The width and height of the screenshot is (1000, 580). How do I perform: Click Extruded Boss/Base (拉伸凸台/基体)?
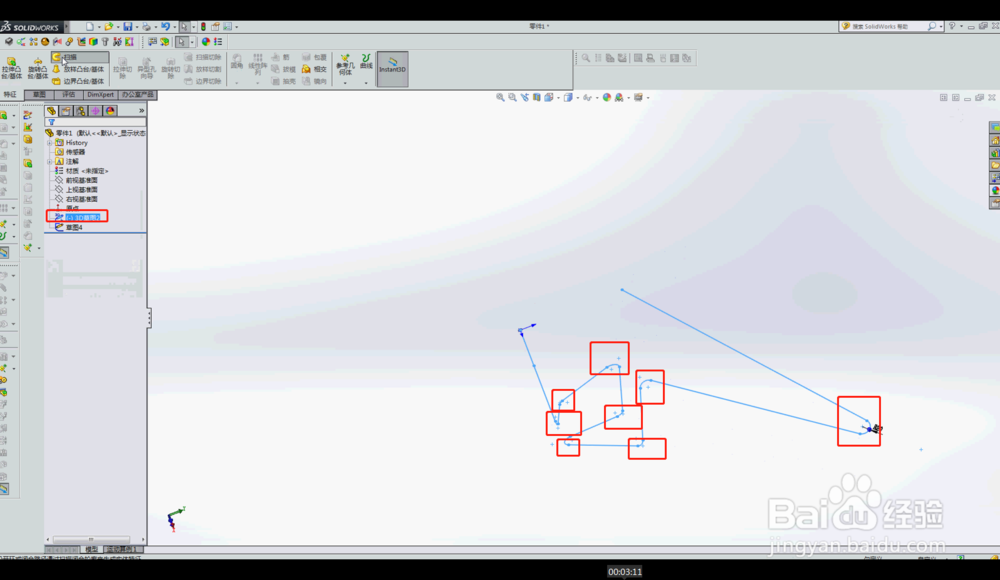tap(11, 68)
